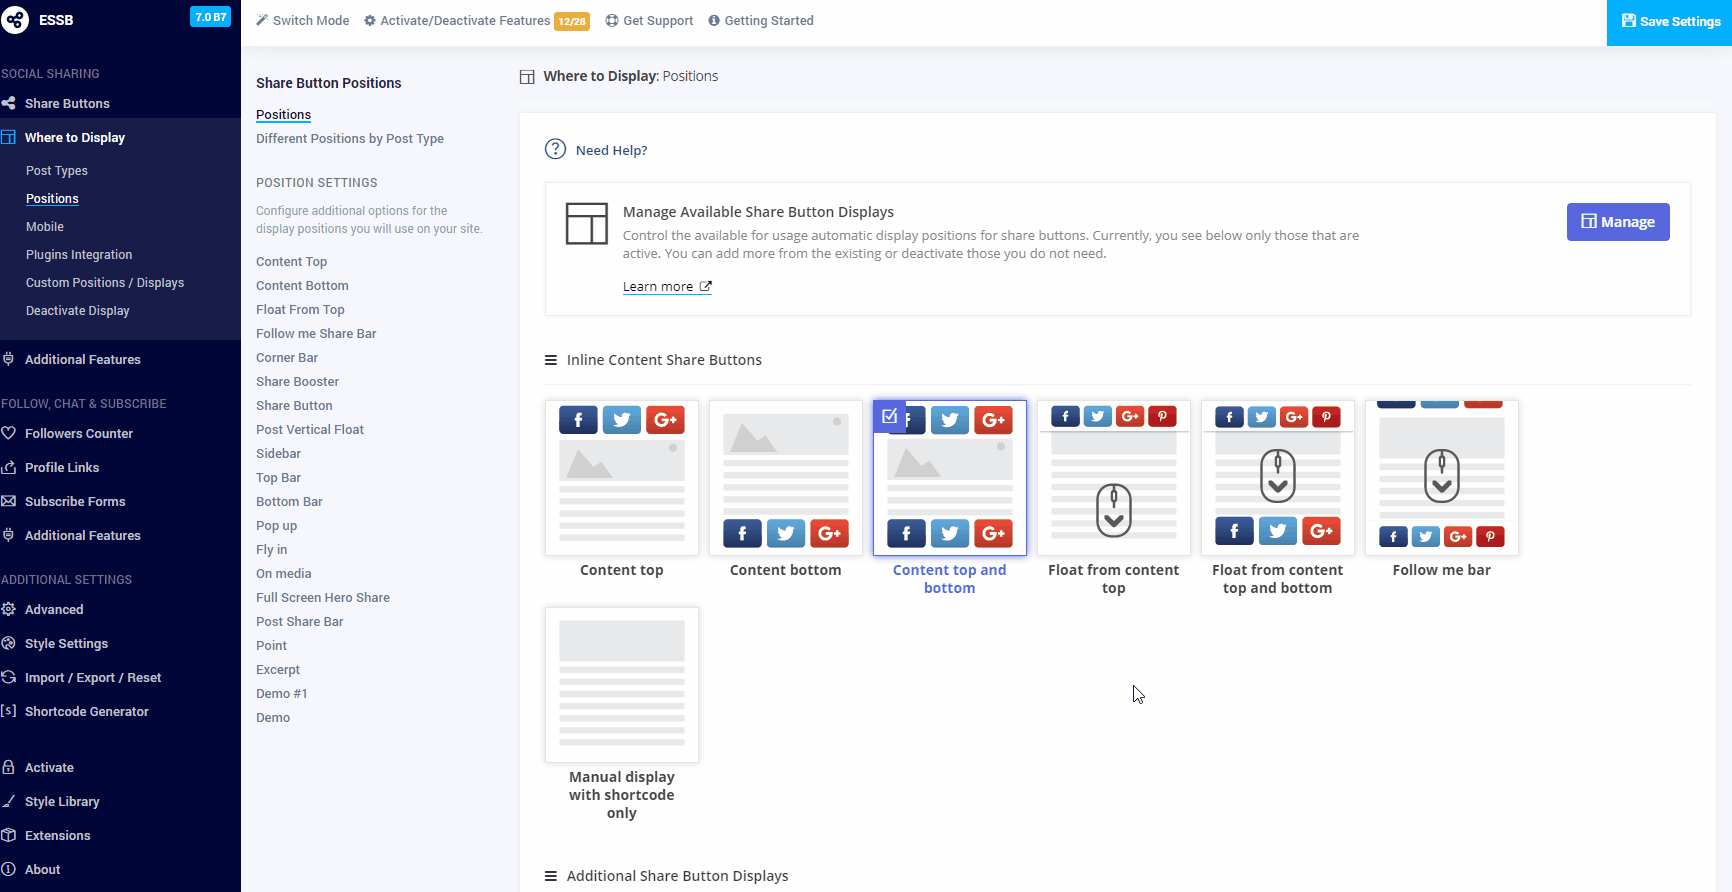Click the Subscribe Forms envelope icon
The width and height of the screenshot is (1732, 892).
click(x=8, y=501)
